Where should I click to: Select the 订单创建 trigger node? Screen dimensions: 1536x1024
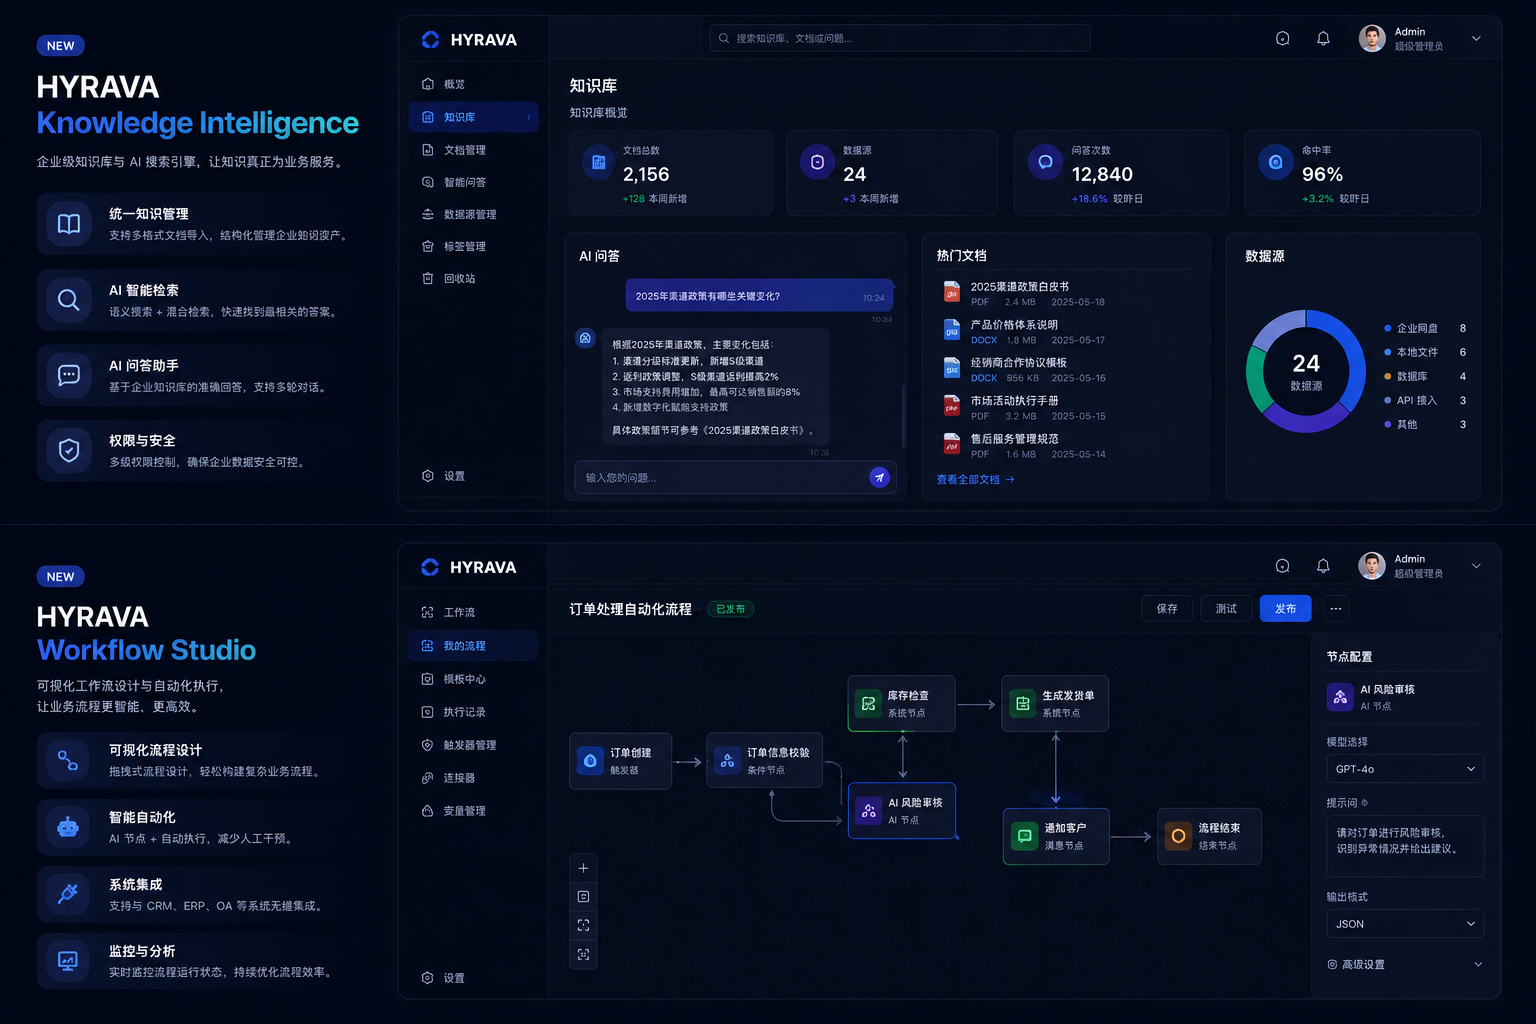coord(620,761)
